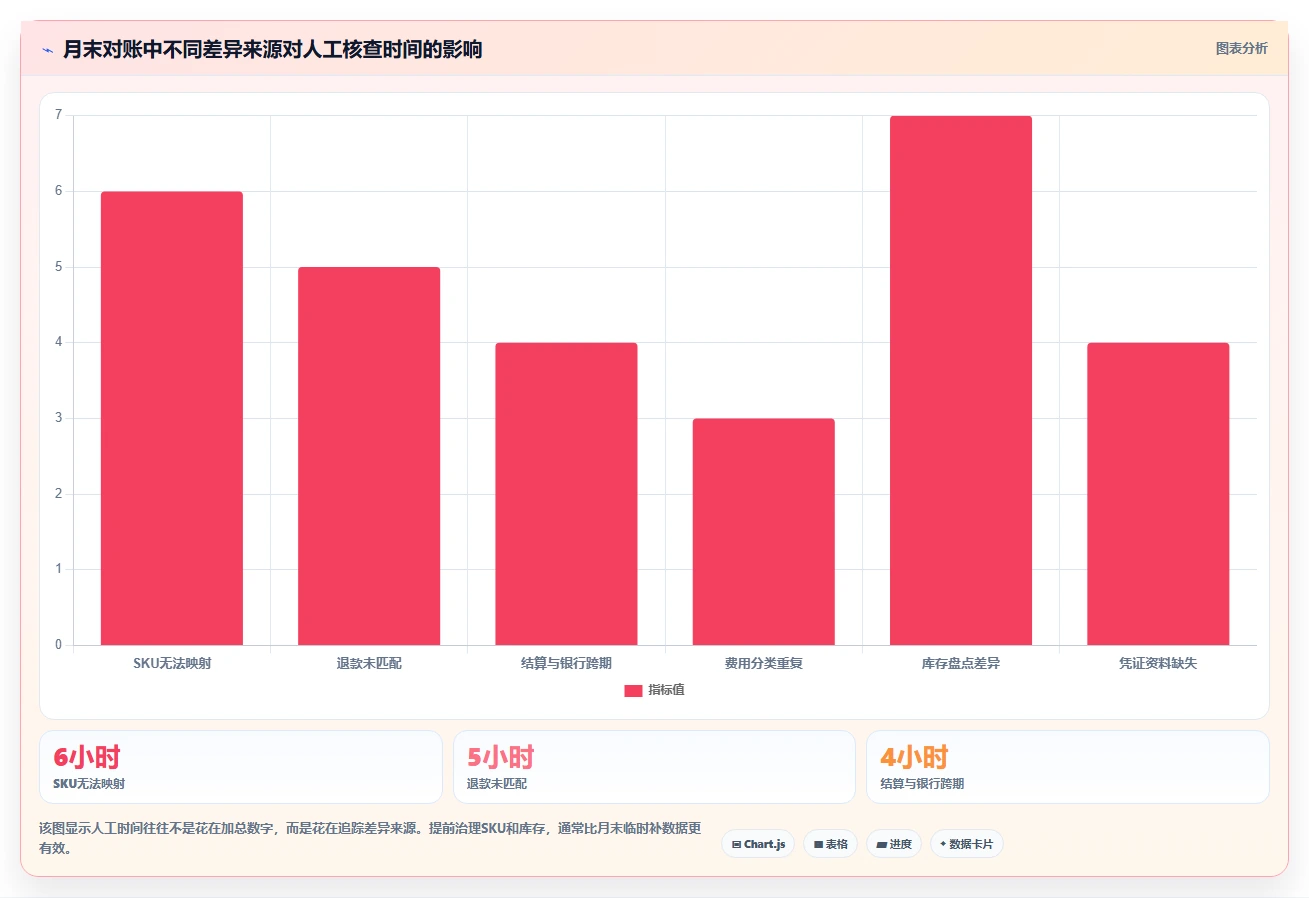
Task: Click the y-axis value 3
Action: pos(59,418)
